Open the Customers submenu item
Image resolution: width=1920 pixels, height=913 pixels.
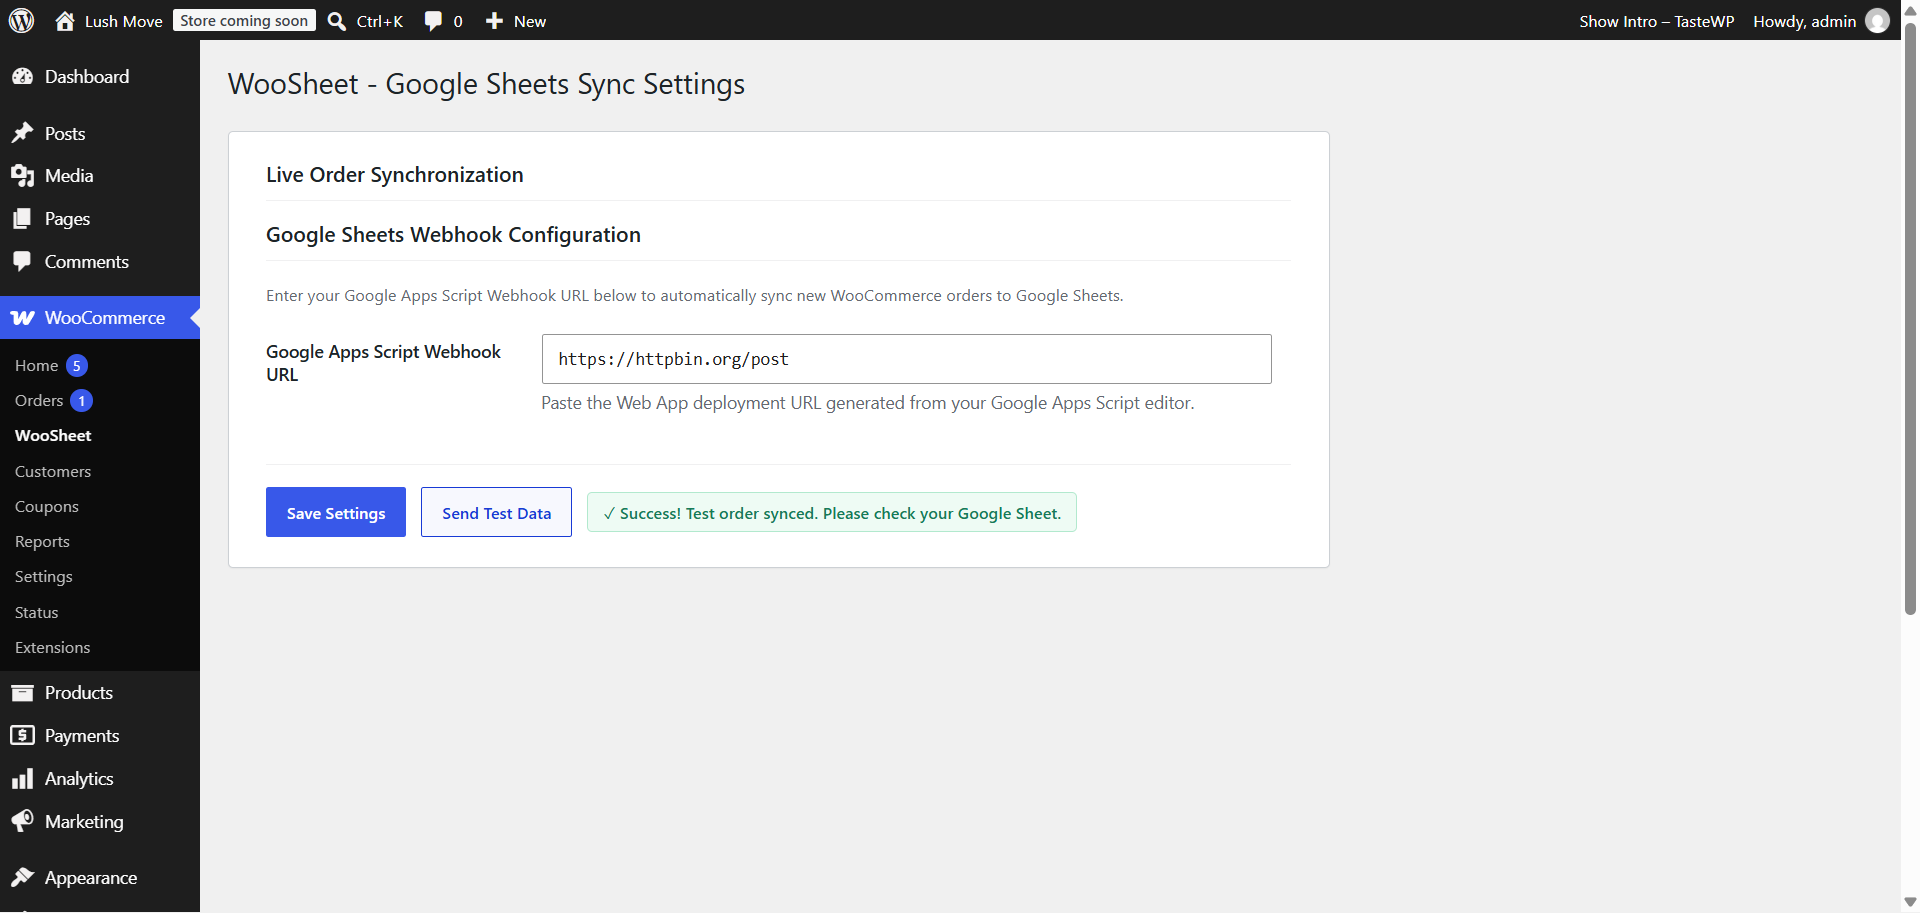click(53, 472)
